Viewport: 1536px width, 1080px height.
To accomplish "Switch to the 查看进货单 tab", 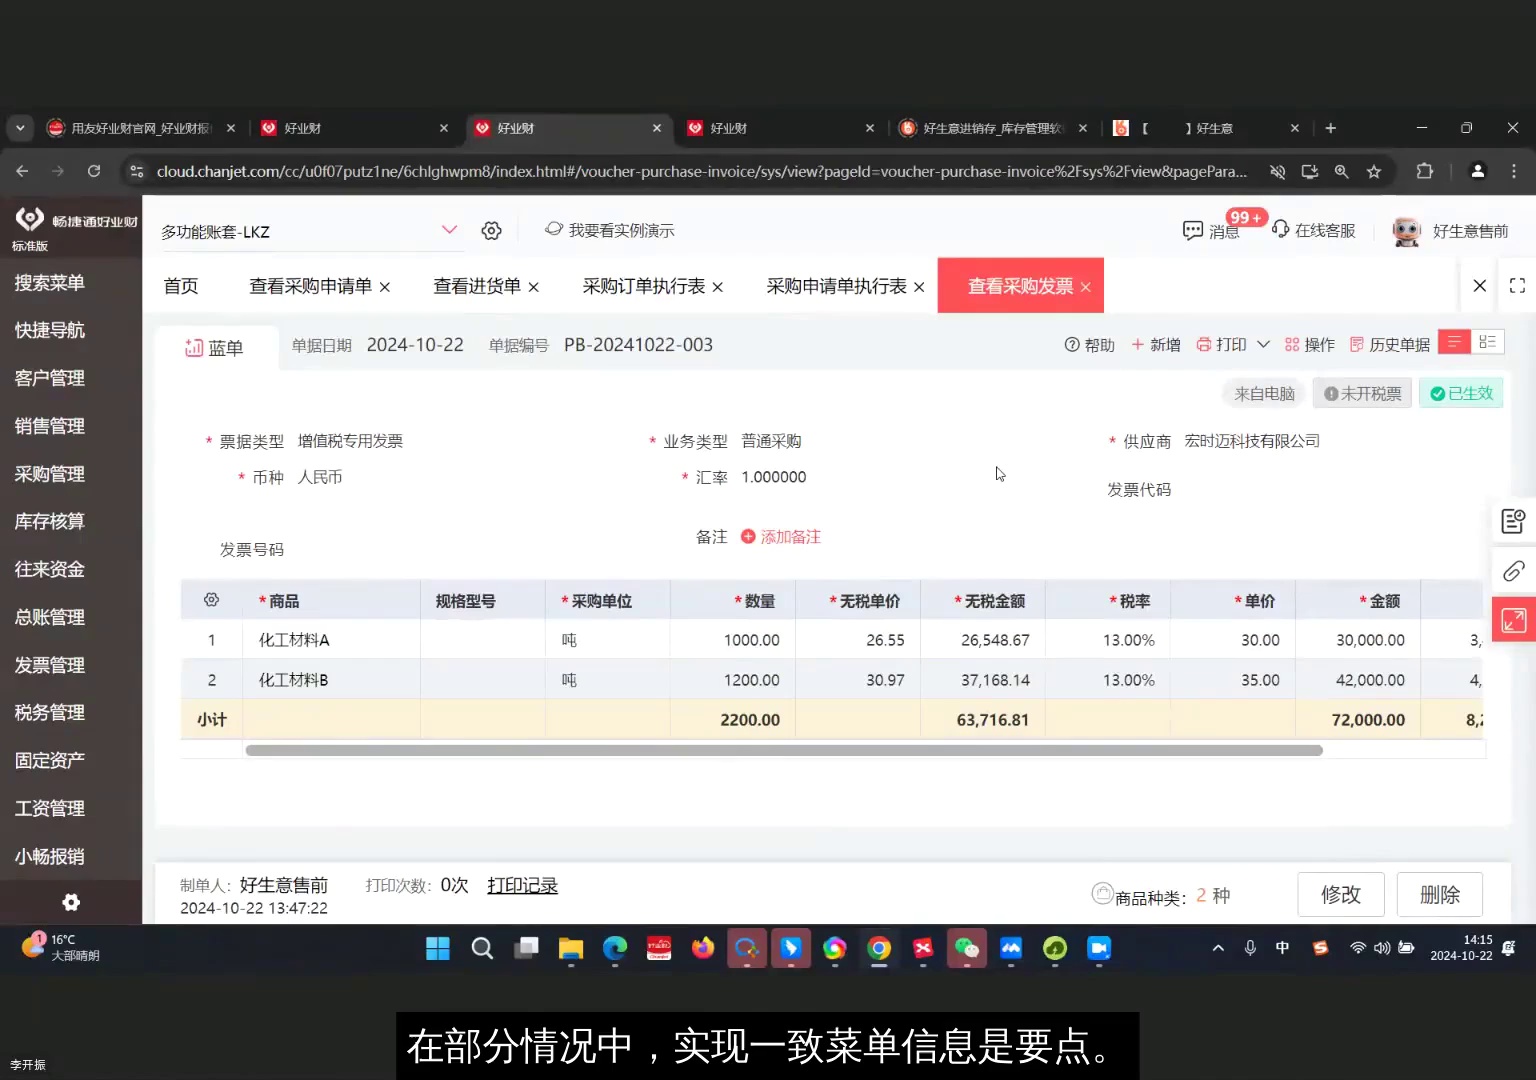I will 477,286.
